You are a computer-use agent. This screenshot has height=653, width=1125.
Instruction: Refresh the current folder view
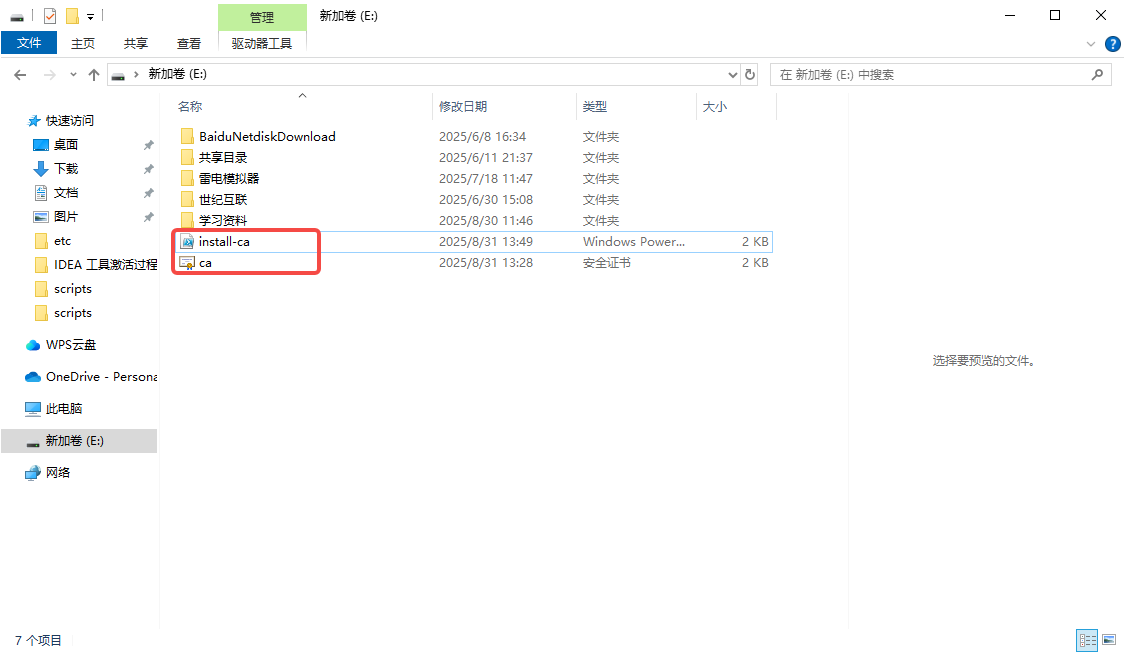751,75
